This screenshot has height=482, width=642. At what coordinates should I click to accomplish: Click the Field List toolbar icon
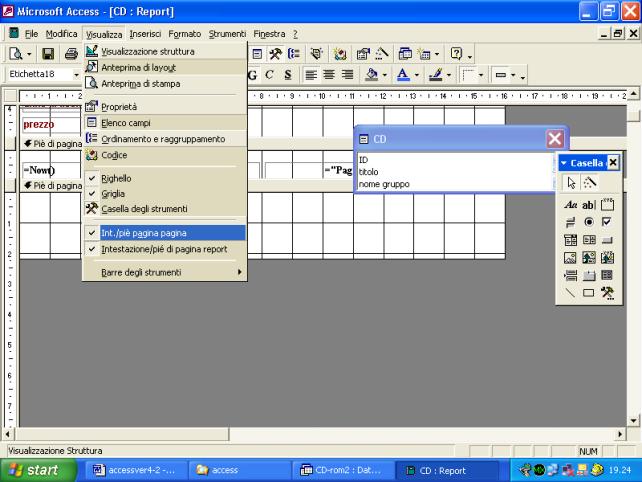[x=257, y=54]
